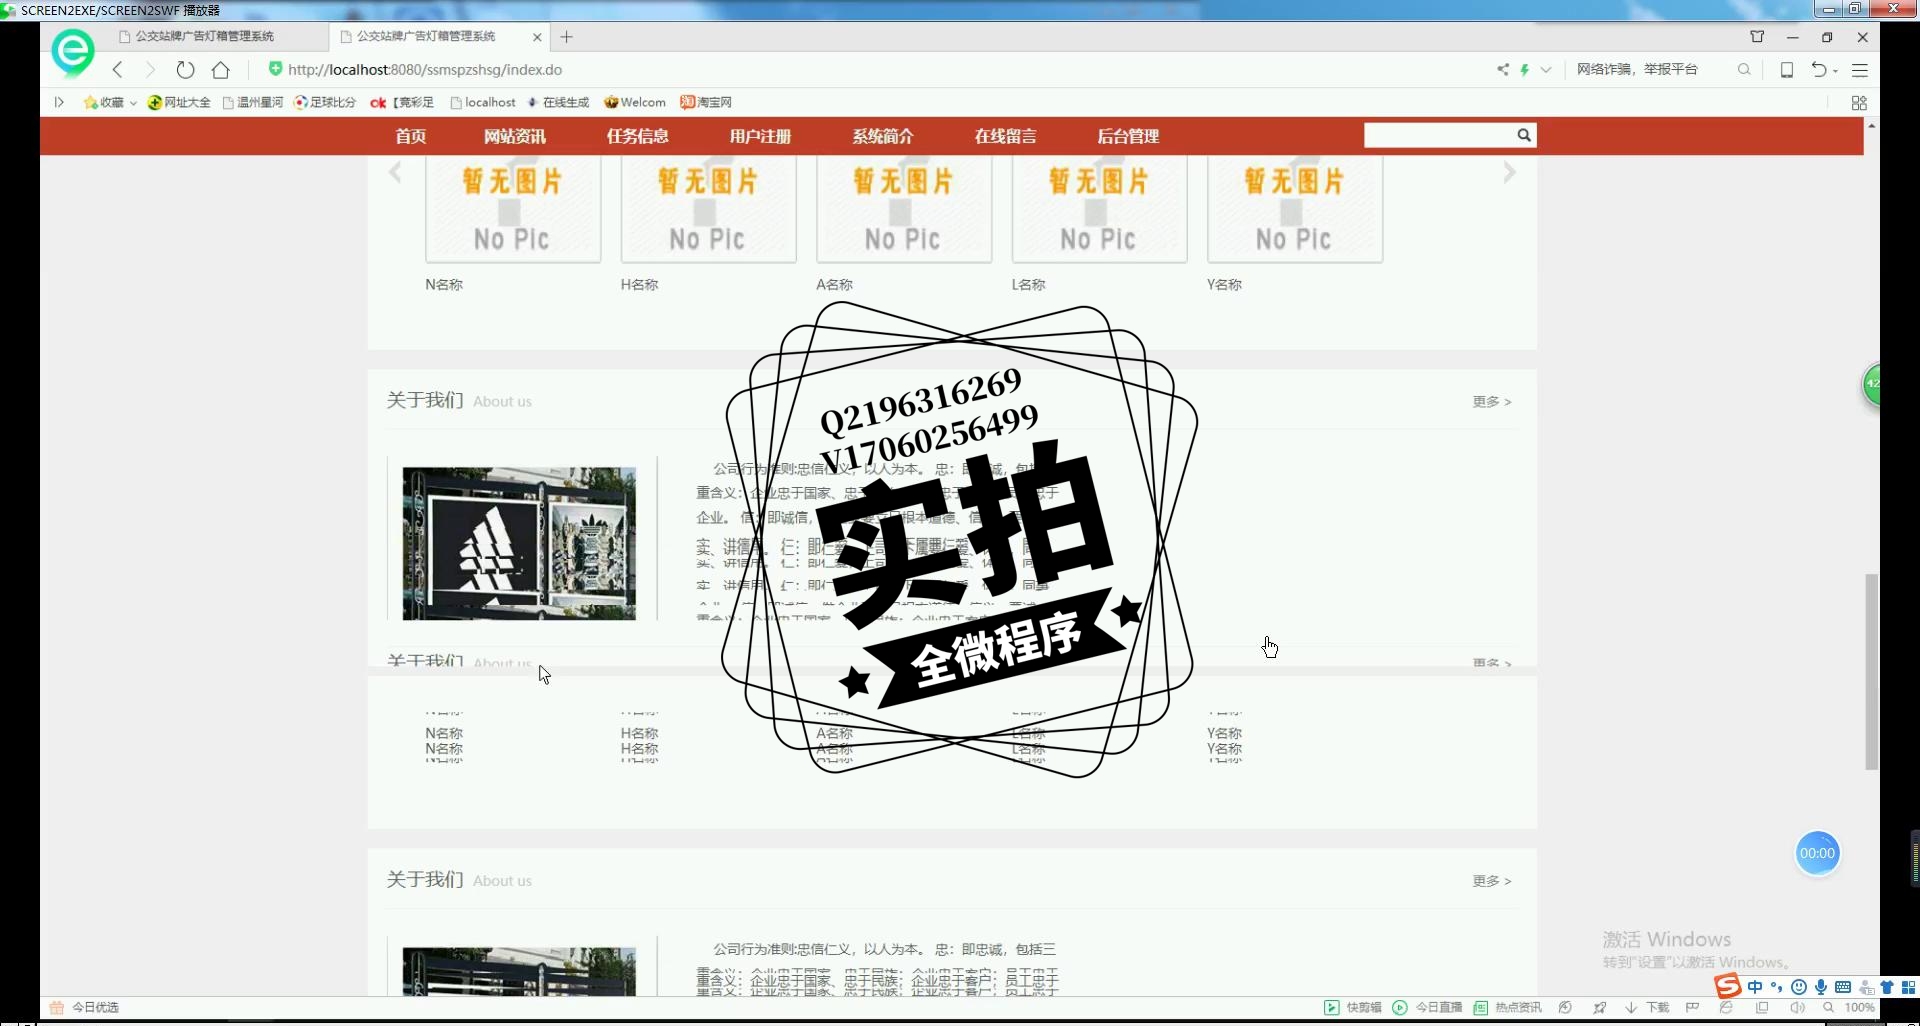Select 在线留言 in the site navigation
The image size is (1920, 1026).
[1005, 136]
